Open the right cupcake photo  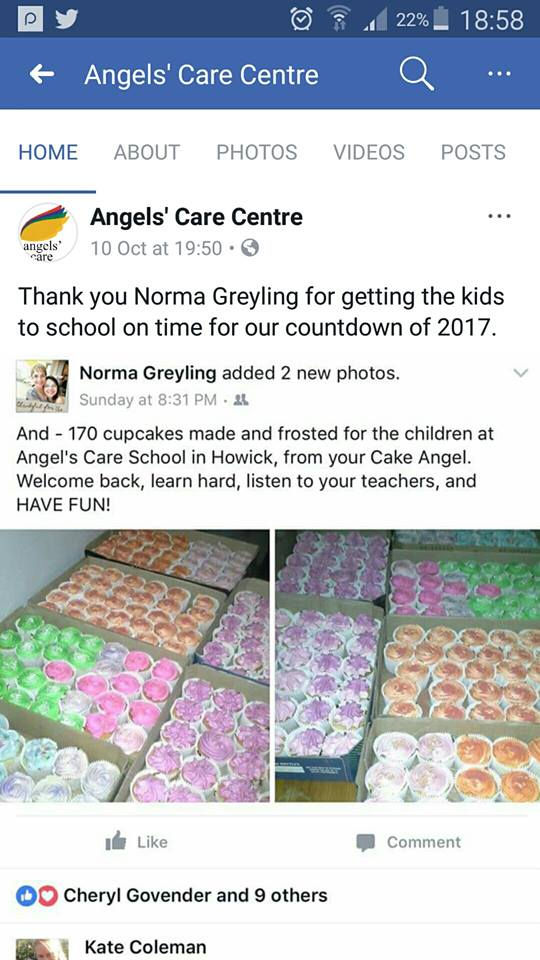[407, 666]
